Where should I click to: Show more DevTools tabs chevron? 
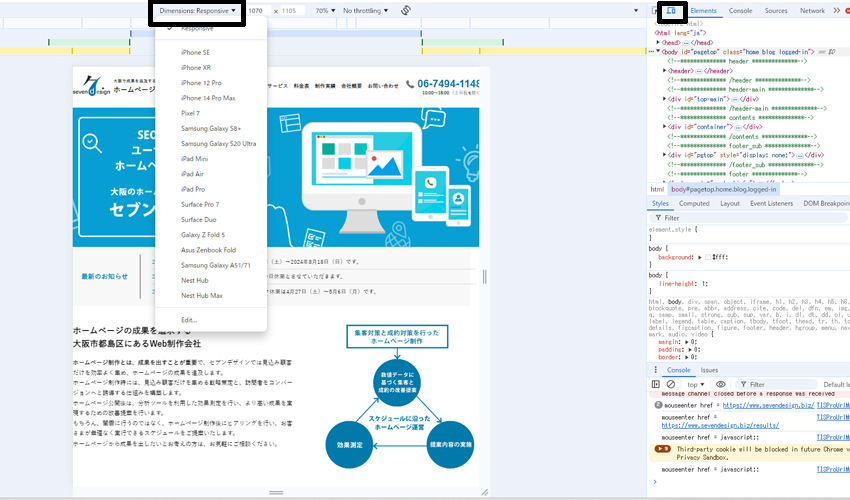tap(836, 10)
